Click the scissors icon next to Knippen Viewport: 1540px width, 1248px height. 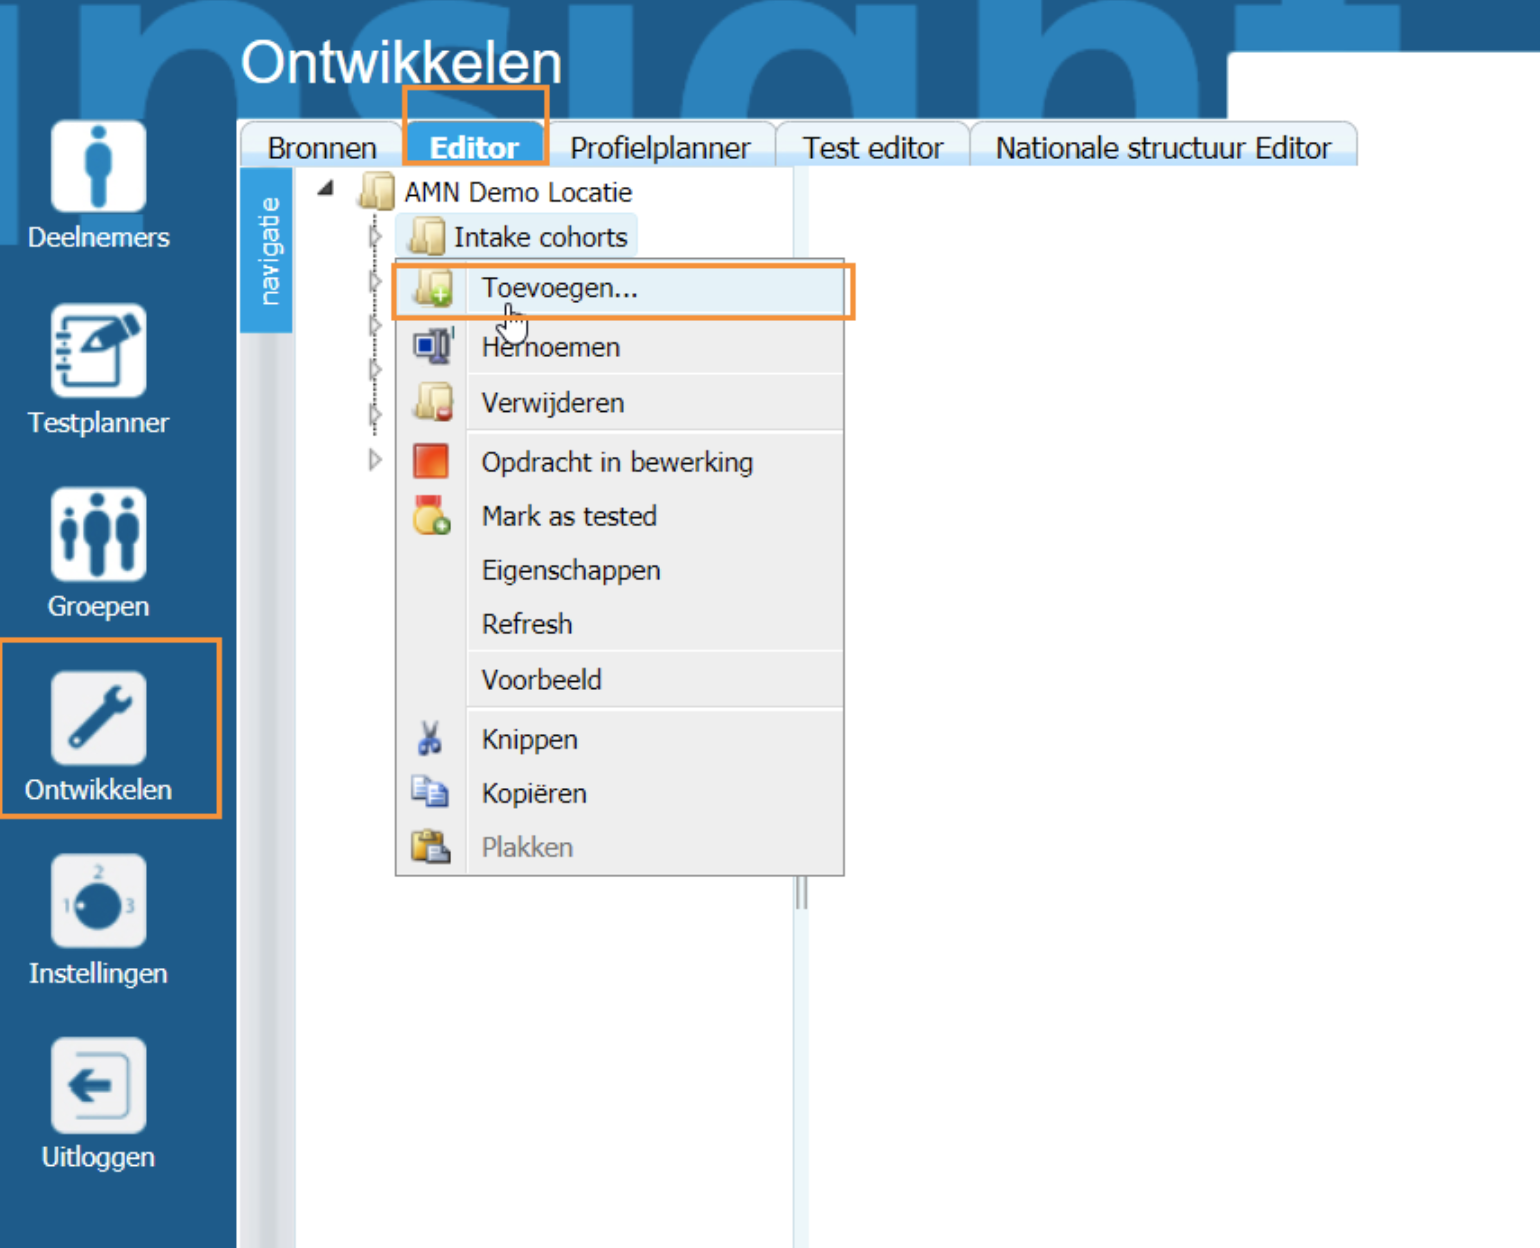click(x=430, y=739)
